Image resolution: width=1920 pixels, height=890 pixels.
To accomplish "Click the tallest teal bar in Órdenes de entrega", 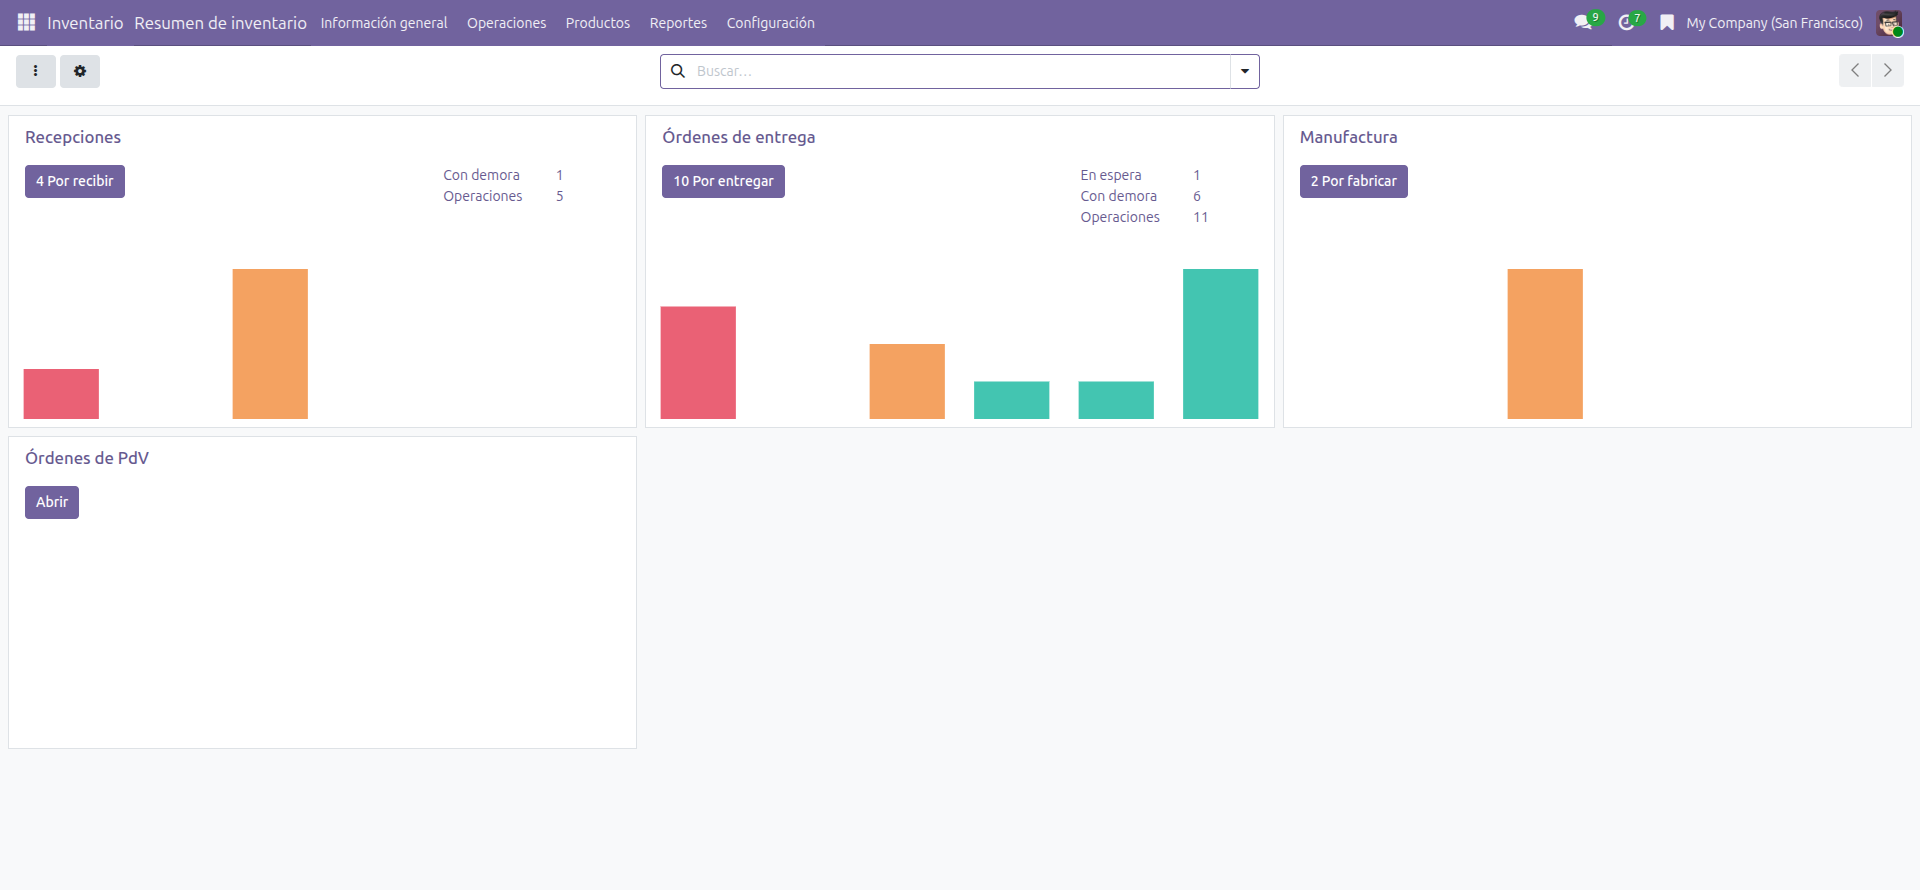I will click(1220, 343).
